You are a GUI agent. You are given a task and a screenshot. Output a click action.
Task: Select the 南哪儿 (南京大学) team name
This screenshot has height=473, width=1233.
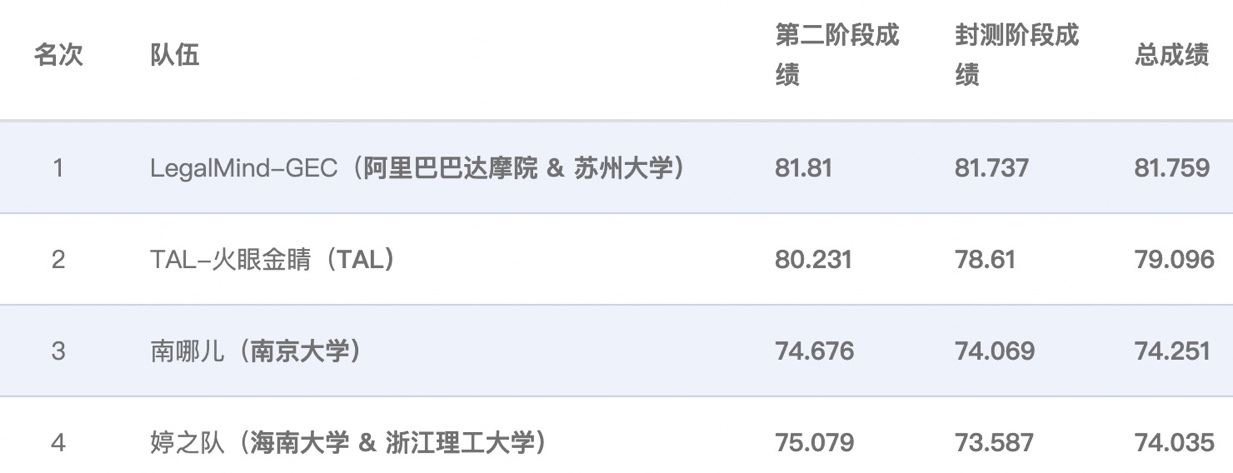click(x=255, y=351)
